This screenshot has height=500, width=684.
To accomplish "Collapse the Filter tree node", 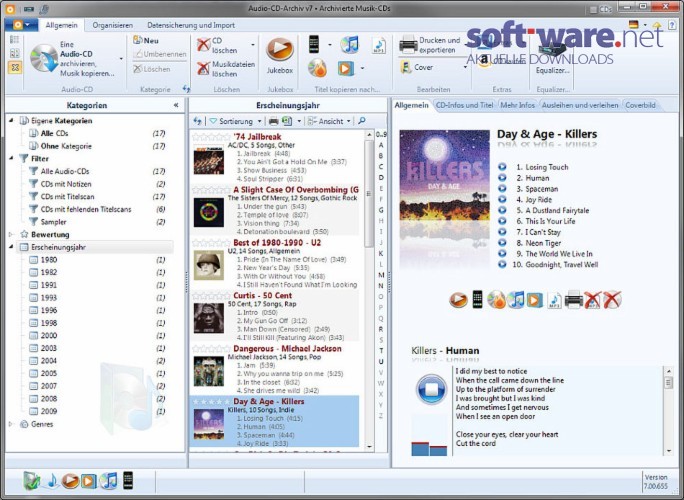I will pyautogui.click(x=11, y=158).
